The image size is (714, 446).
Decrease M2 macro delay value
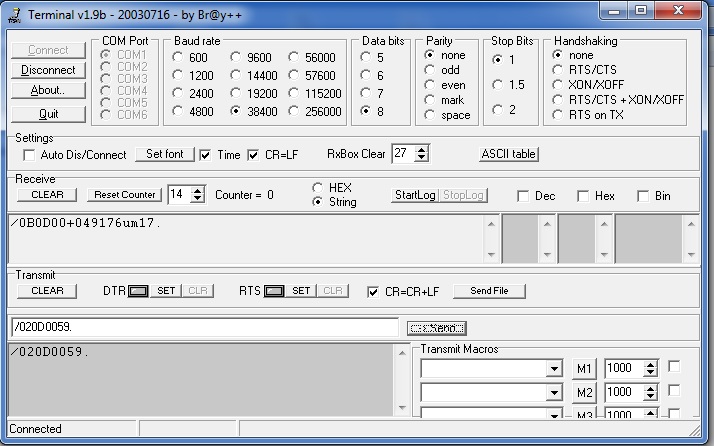651,396
